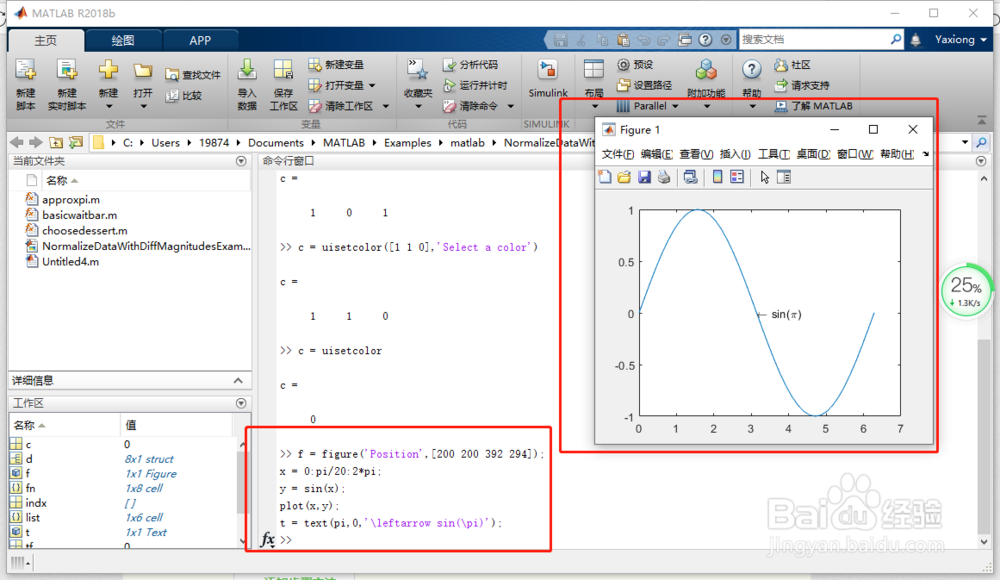Select Untitled4.m in current folder

[x=70, y=262]
